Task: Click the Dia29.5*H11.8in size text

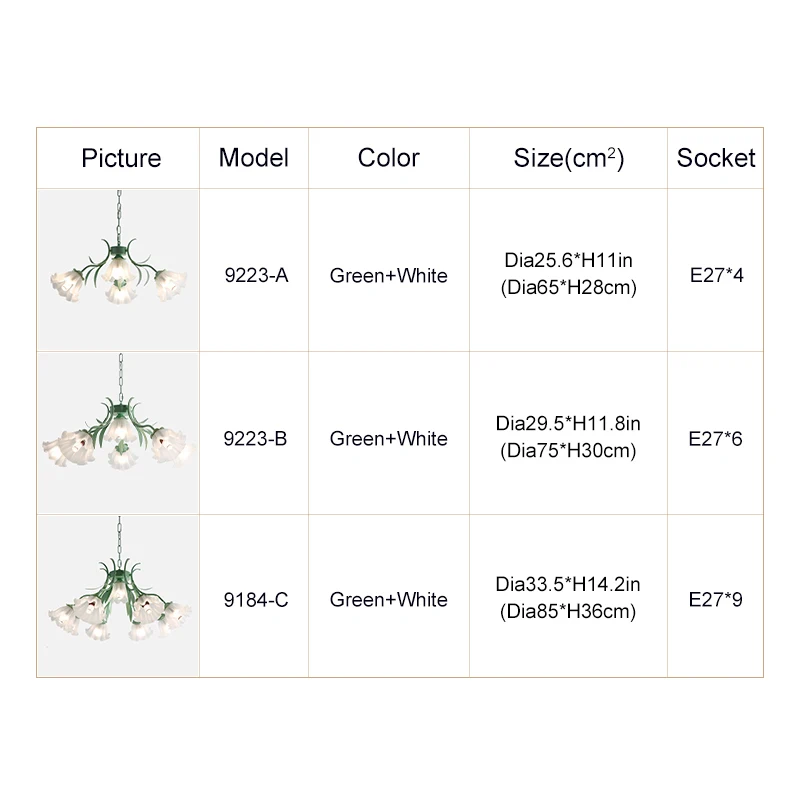Action: 569,424
